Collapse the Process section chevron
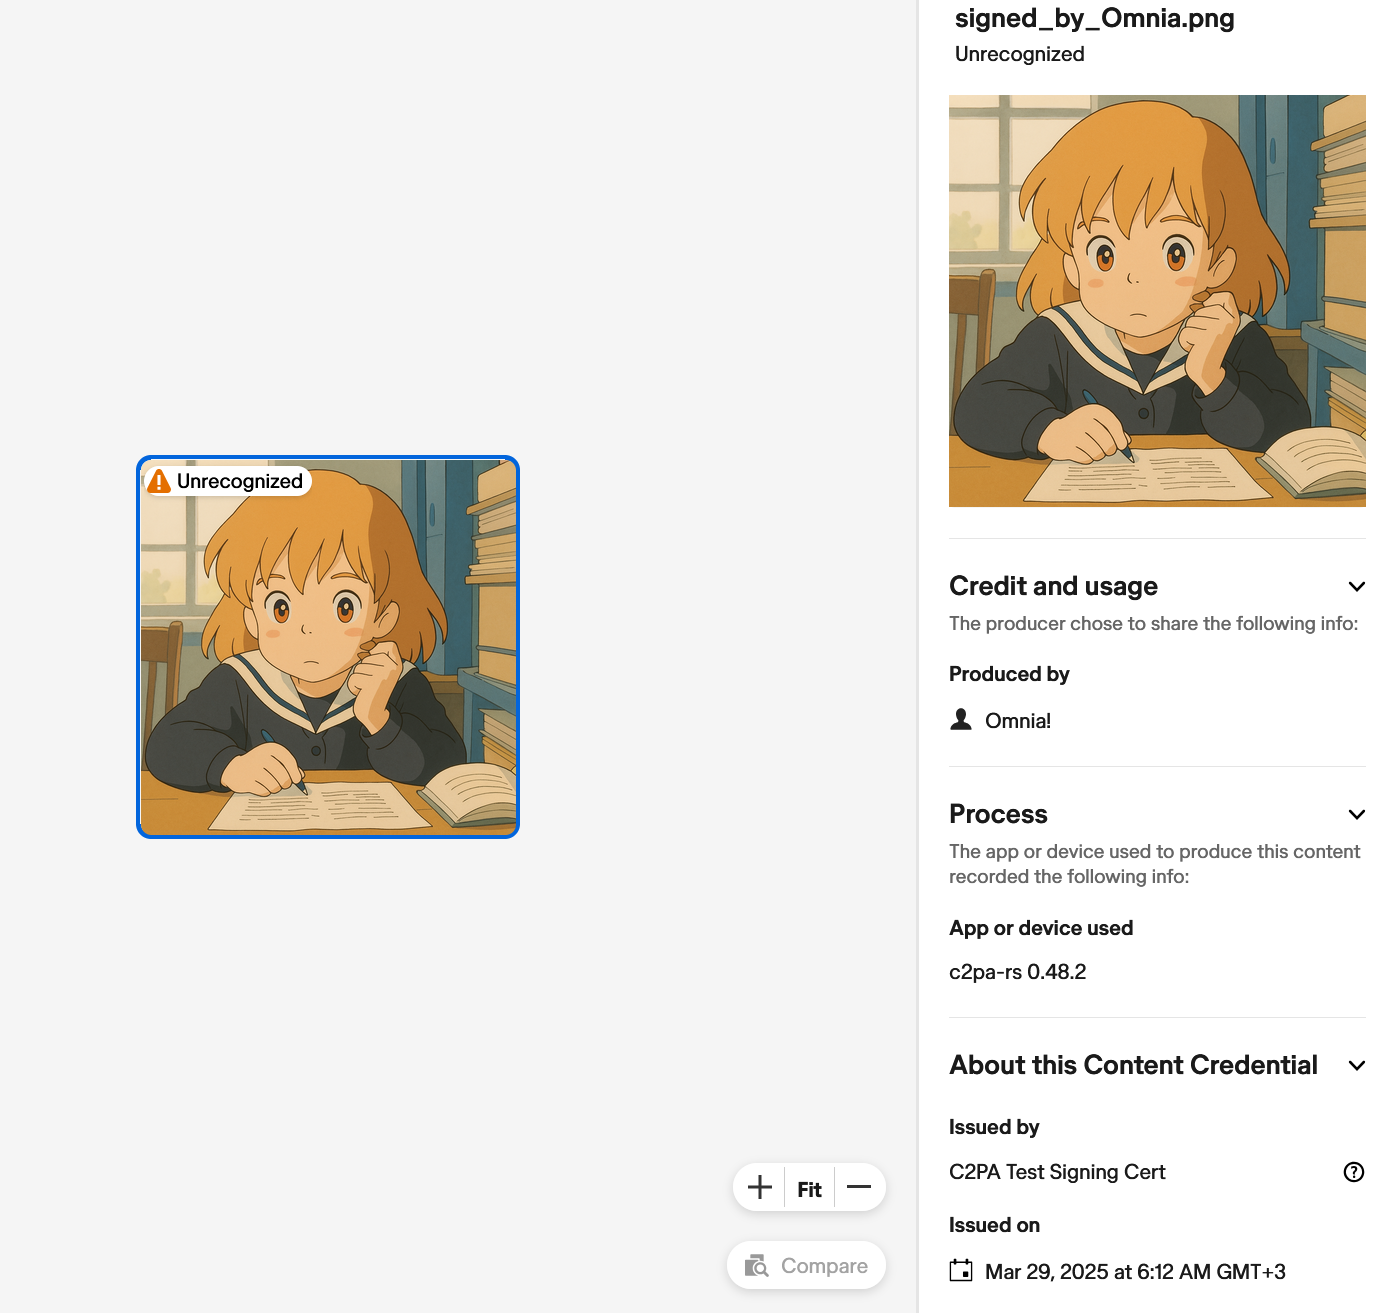This screenshot has width=1379, height=1313. pos(1357,815)
